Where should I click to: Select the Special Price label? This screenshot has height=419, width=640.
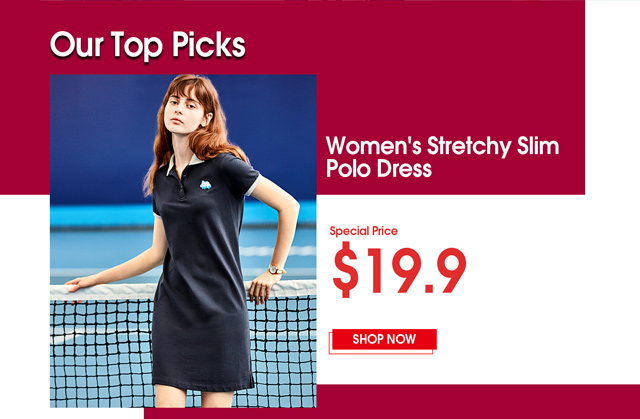coord(363,231)
